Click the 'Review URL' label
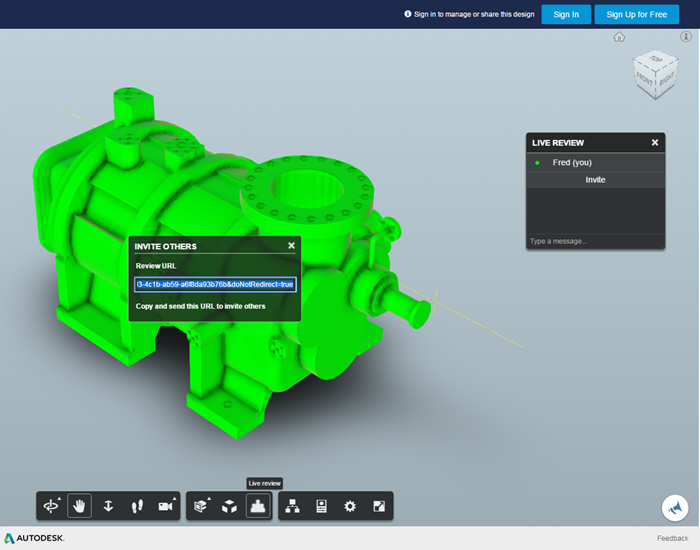This screenshot has height=550, width=700. click(x=156, y=266)
